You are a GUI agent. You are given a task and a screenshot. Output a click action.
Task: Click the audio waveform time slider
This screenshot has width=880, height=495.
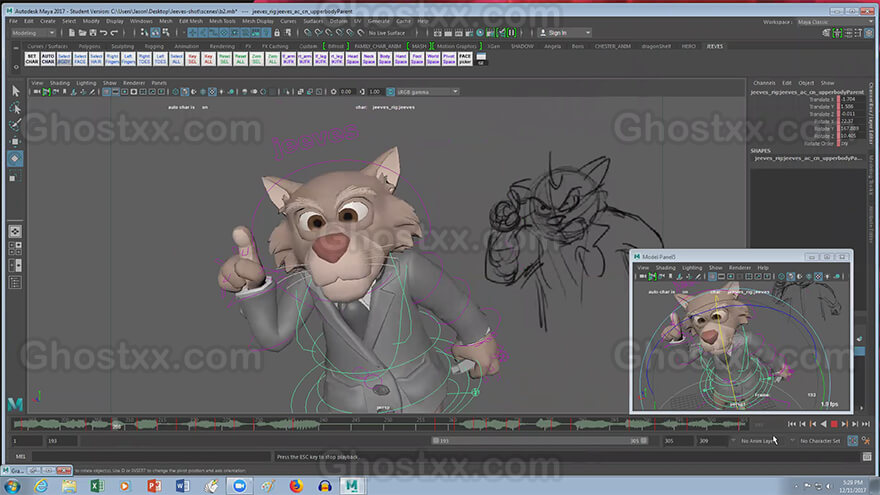[380, 424]
